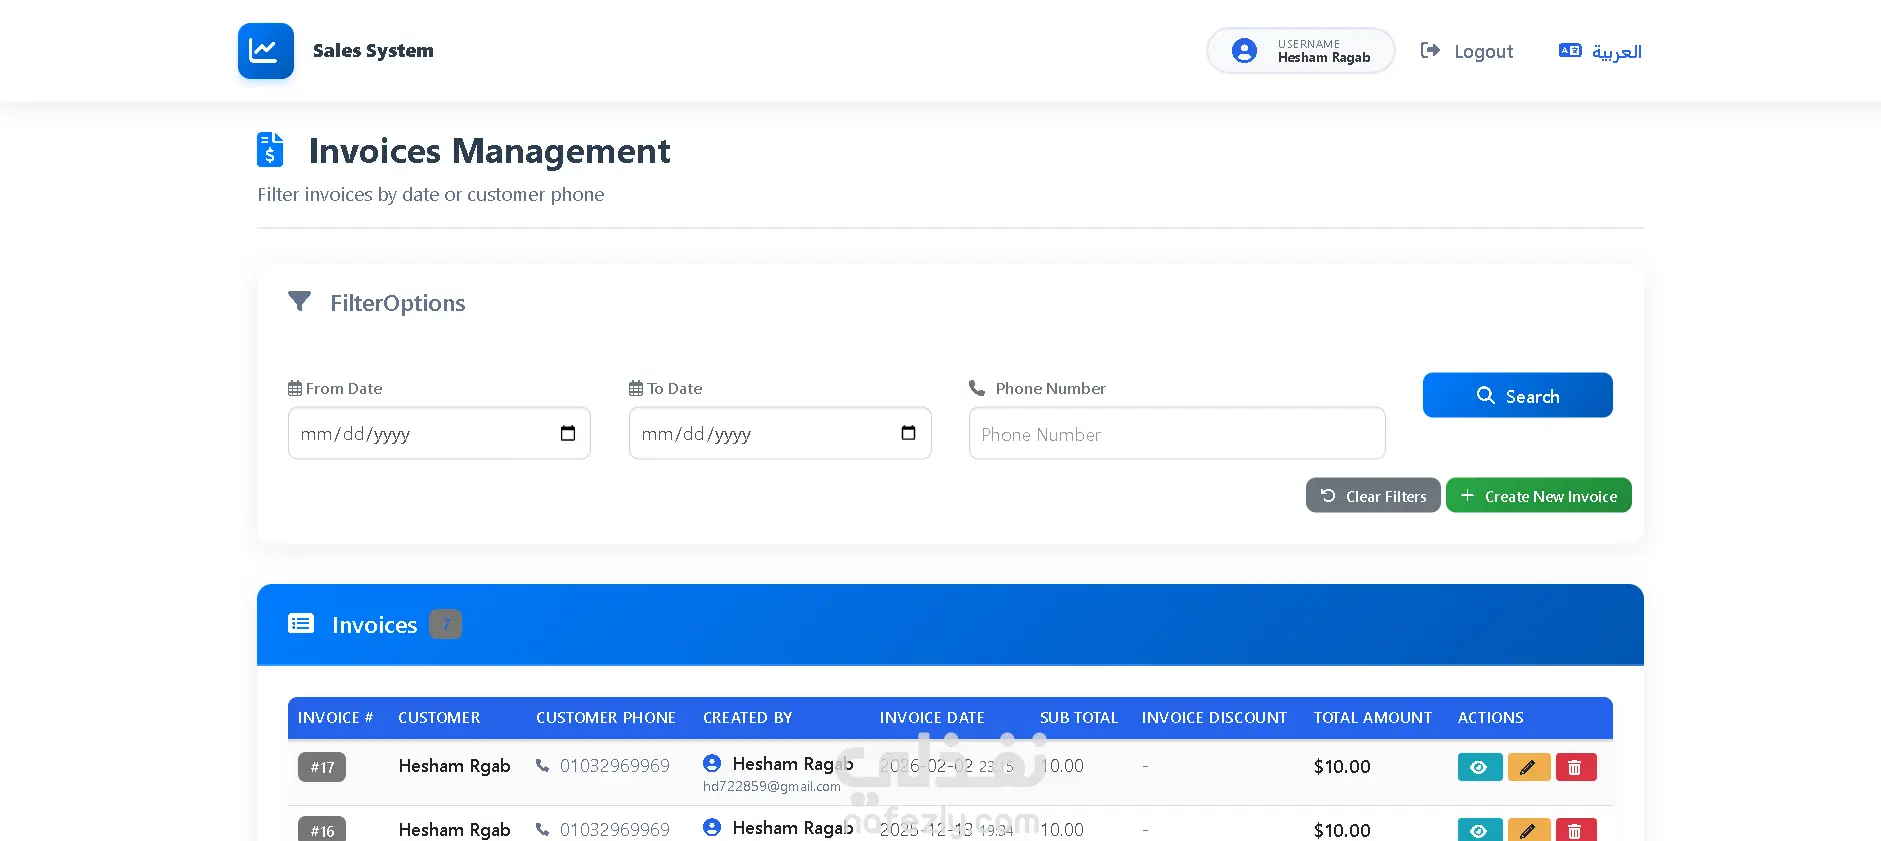The image size is (1881, 841).
Task: Click the ACTIONS column header
Action: [1491, 718]
